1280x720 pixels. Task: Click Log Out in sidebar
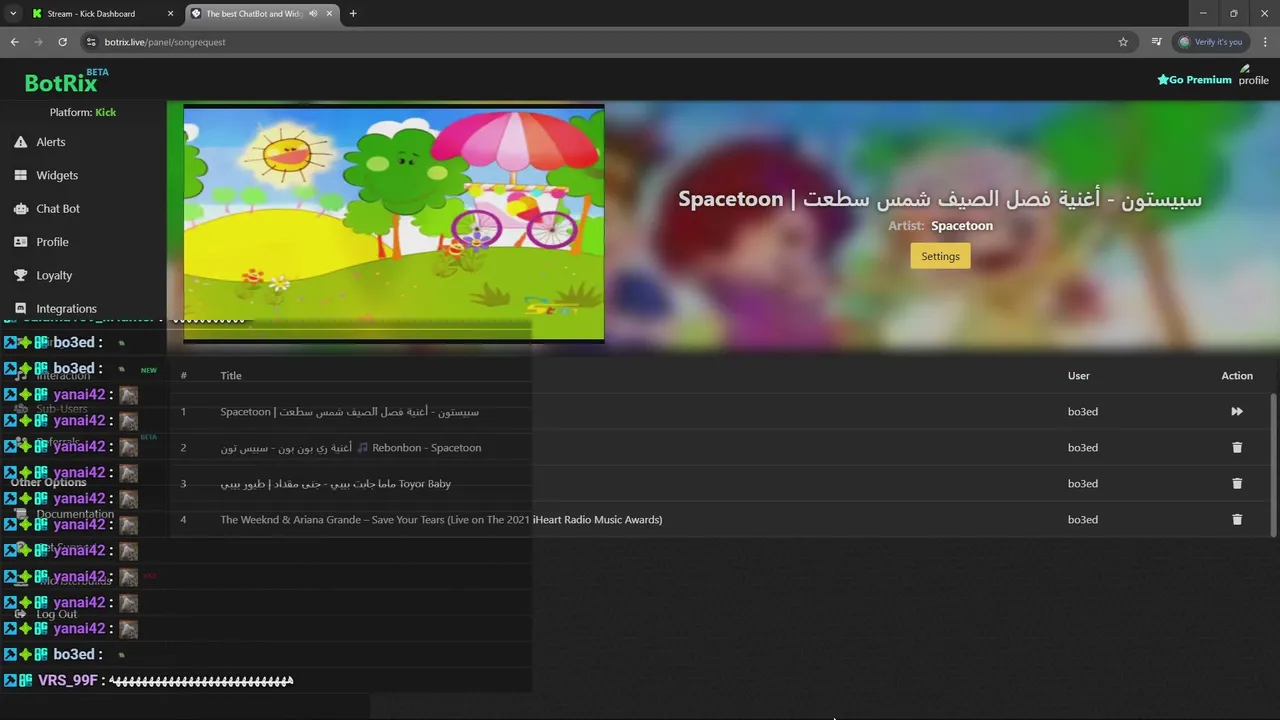point(57,614)
